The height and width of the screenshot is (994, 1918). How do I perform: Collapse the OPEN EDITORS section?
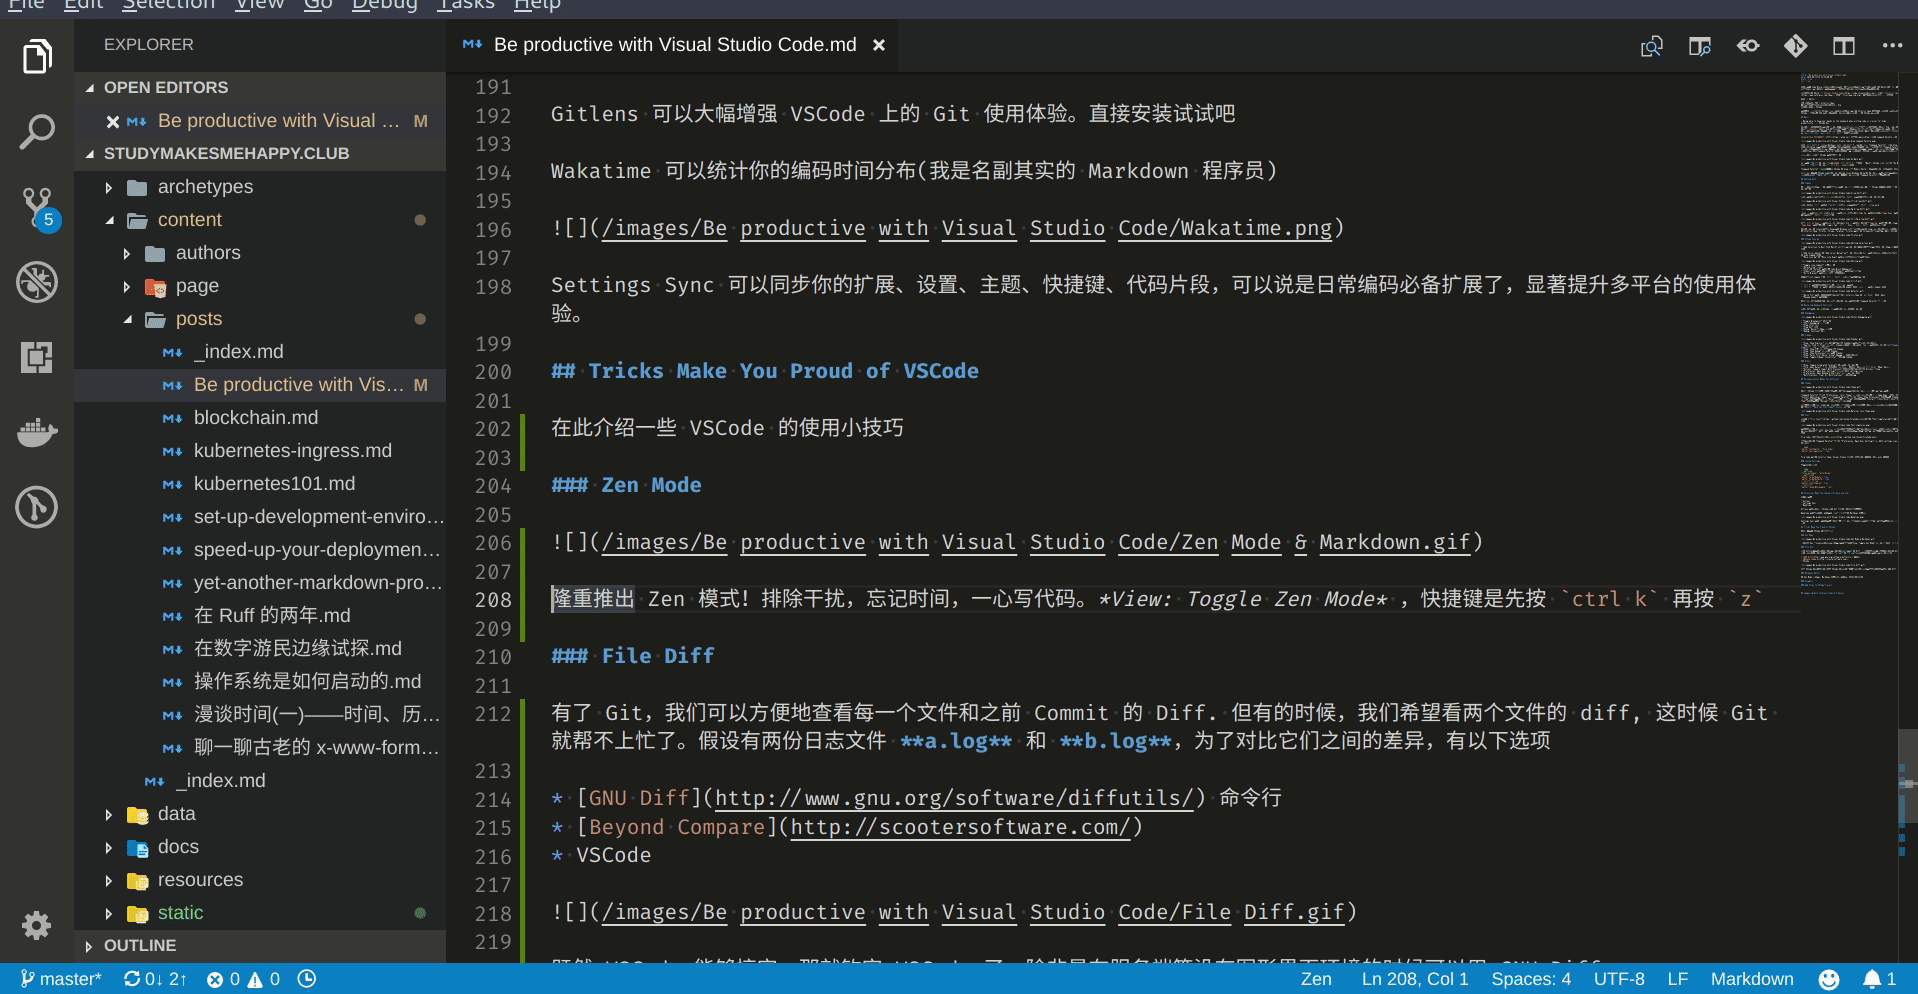(x=260, y=88)
